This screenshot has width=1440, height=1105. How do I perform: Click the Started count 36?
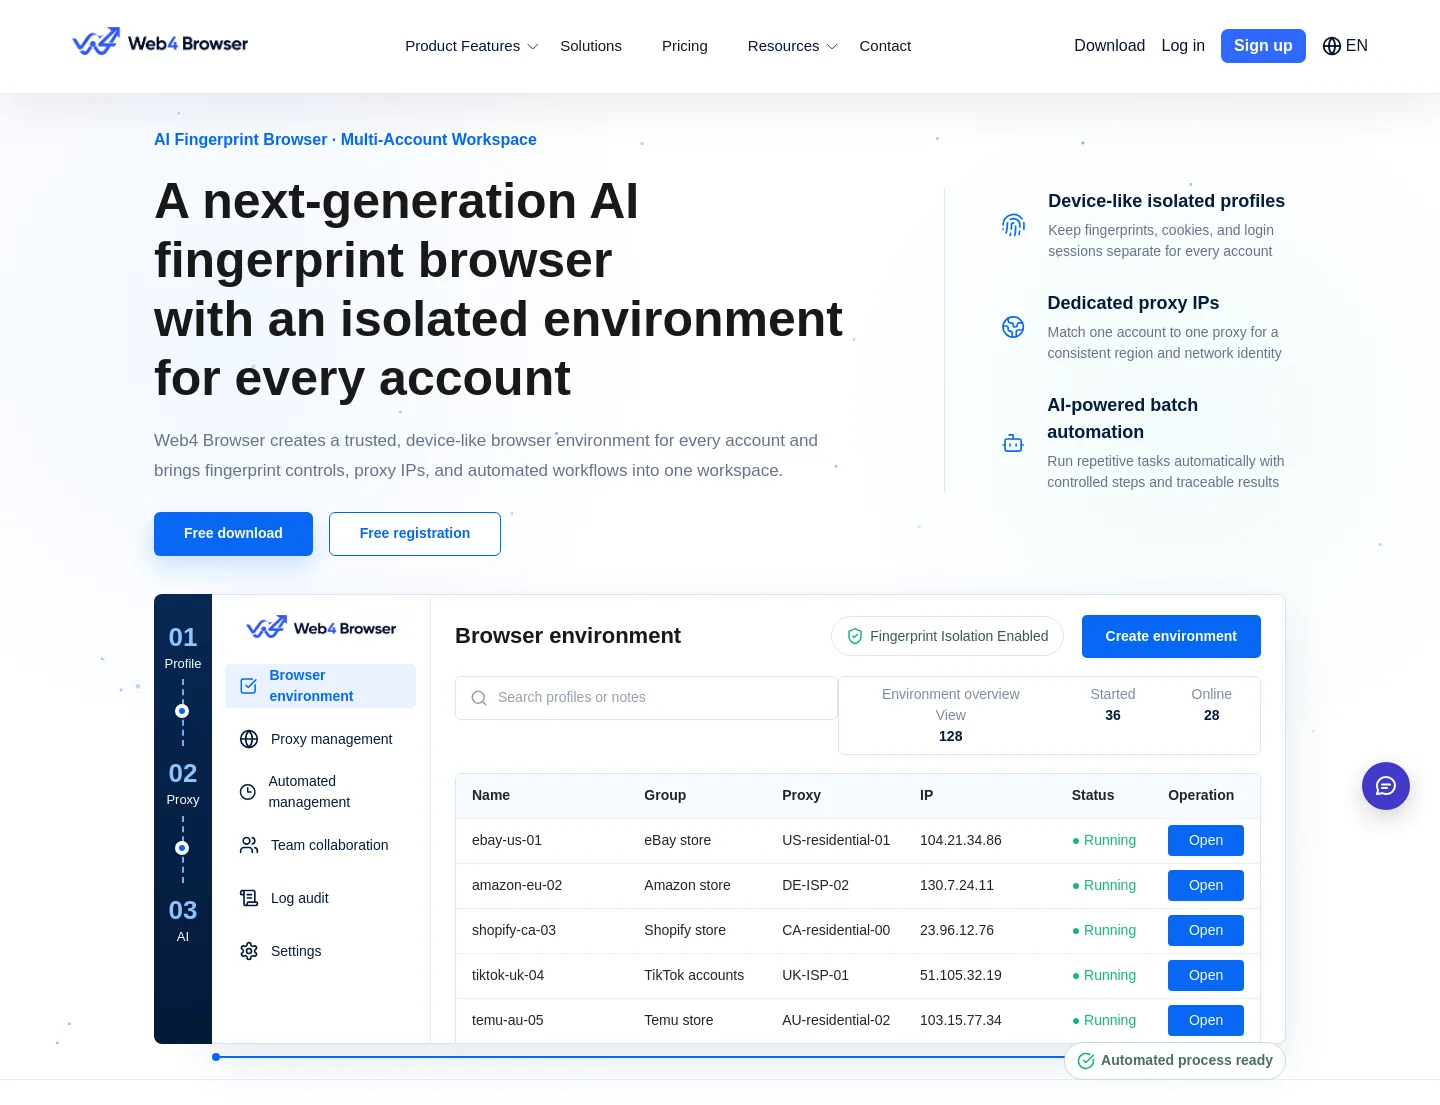[1113, 716]
